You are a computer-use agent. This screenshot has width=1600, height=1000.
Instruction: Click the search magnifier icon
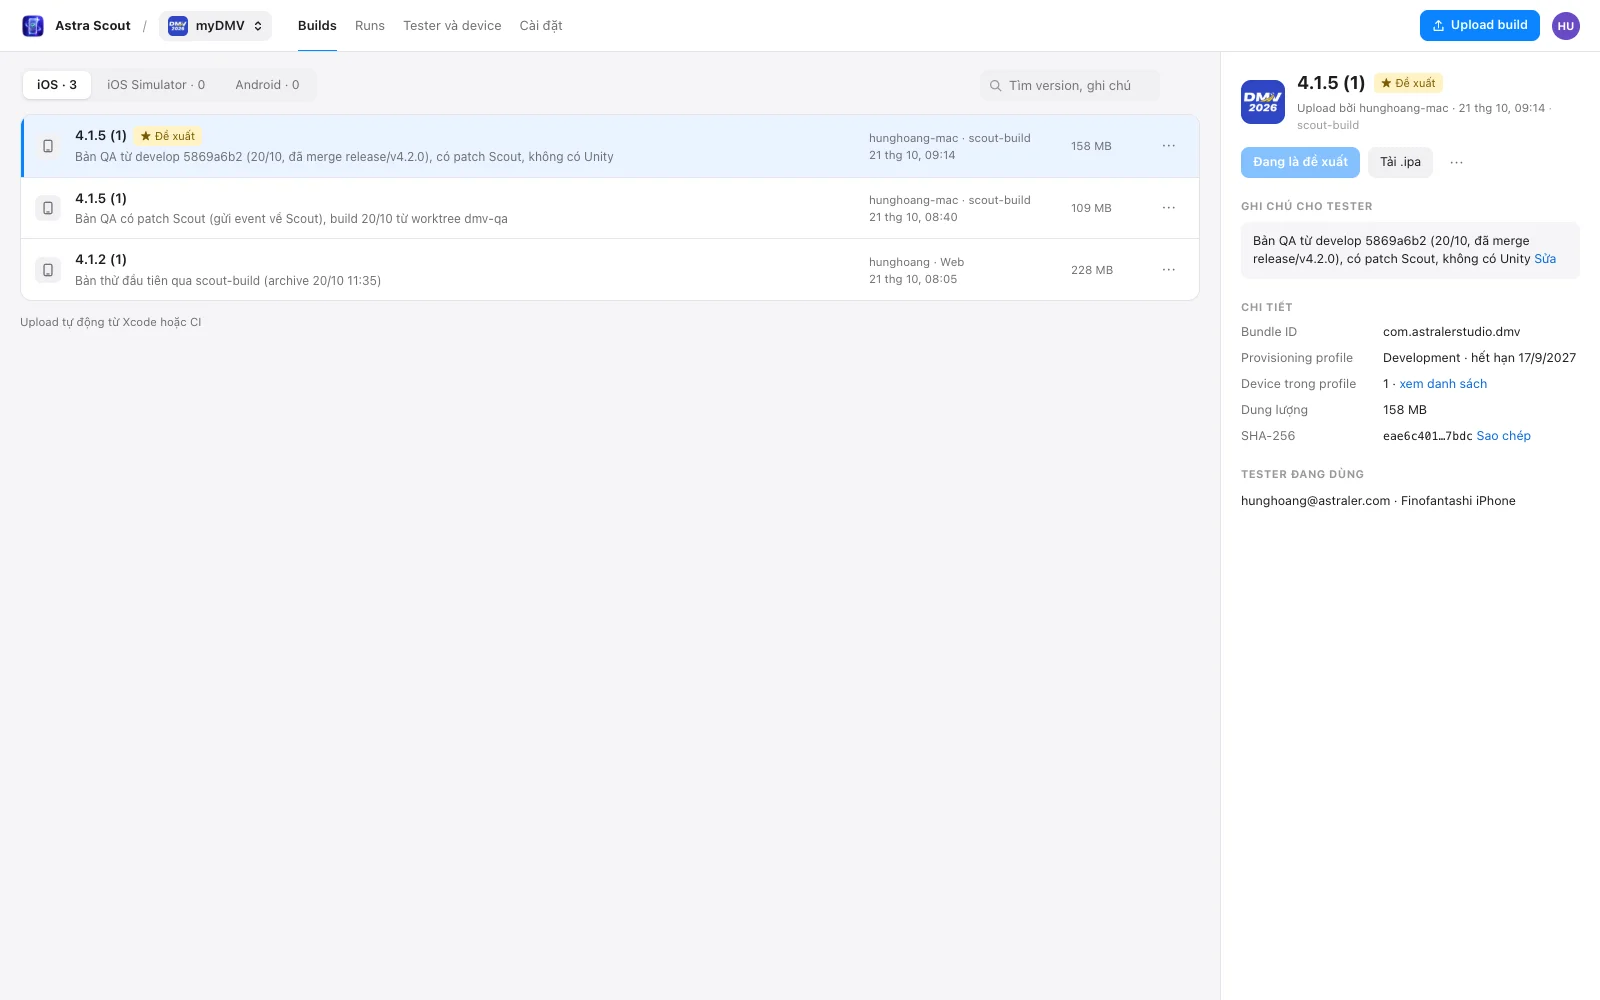click(x=996, y=86)
